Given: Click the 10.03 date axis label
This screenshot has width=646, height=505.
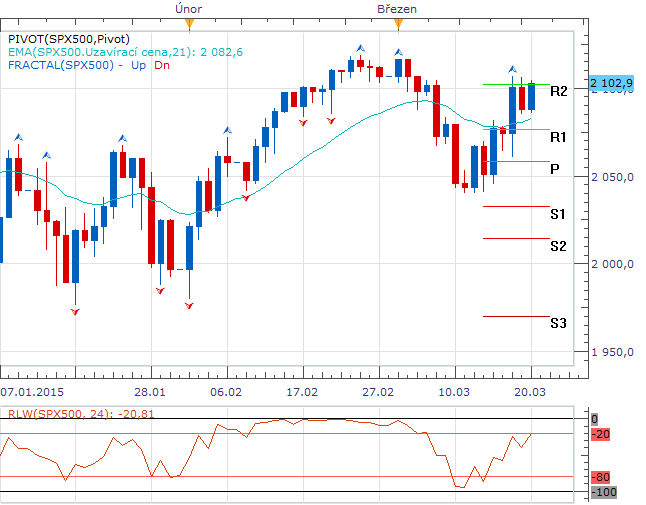Looking at the screenshot, I should point(454,392).
